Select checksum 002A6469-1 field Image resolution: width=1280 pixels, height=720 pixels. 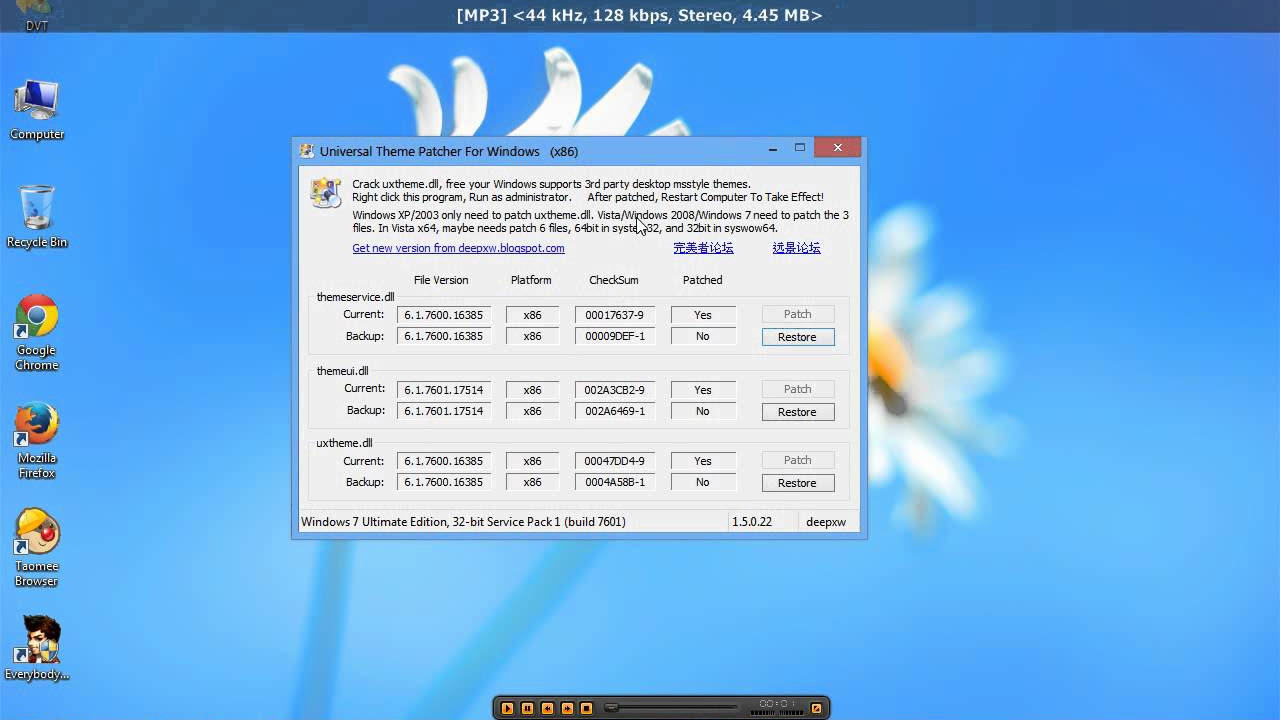pyautogui.click(x=615, y=411)
